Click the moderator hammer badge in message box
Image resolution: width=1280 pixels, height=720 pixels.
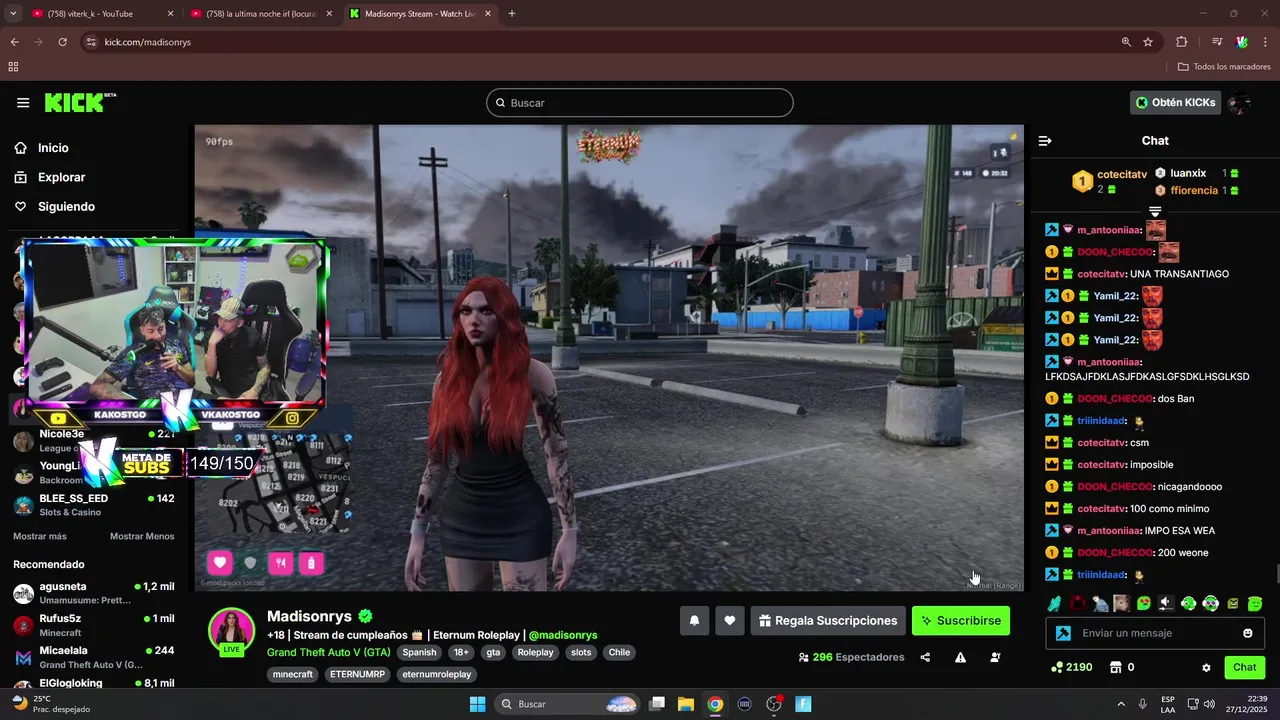coord(1063,633)
